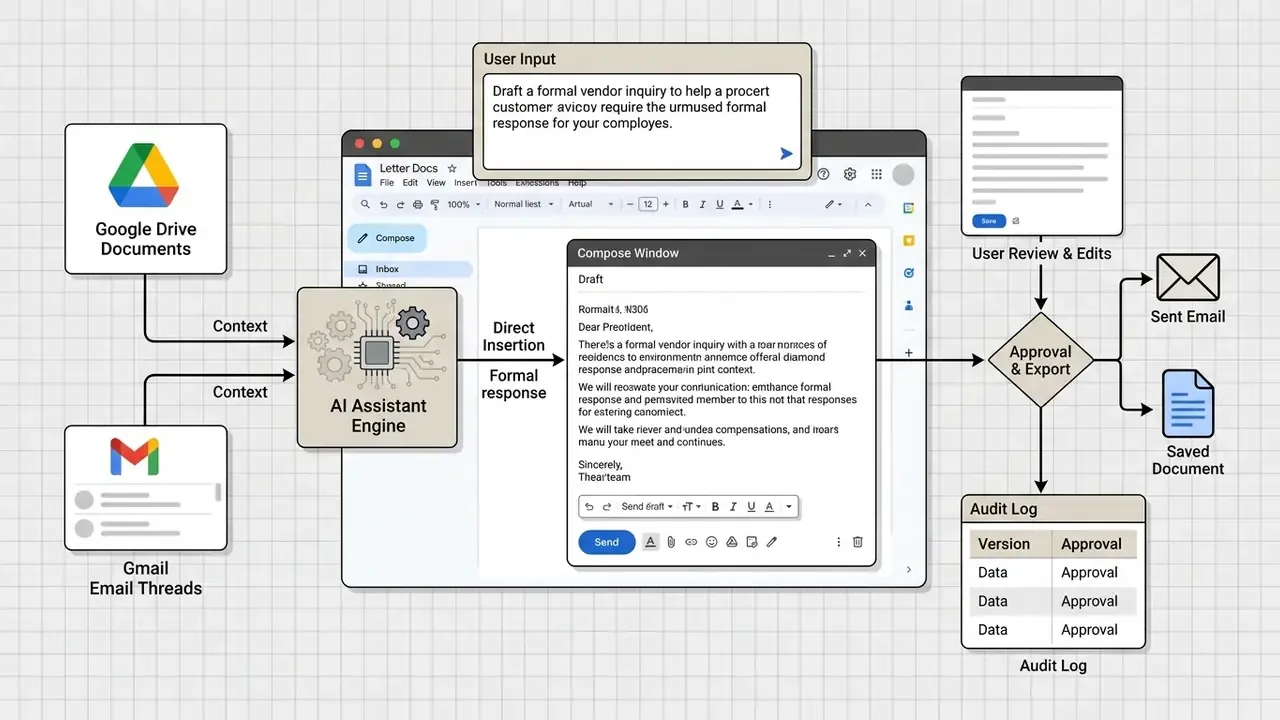The image size is (1280, 720).
Task: Click the redo arrow in Docs toolbar
Action: 400,204
